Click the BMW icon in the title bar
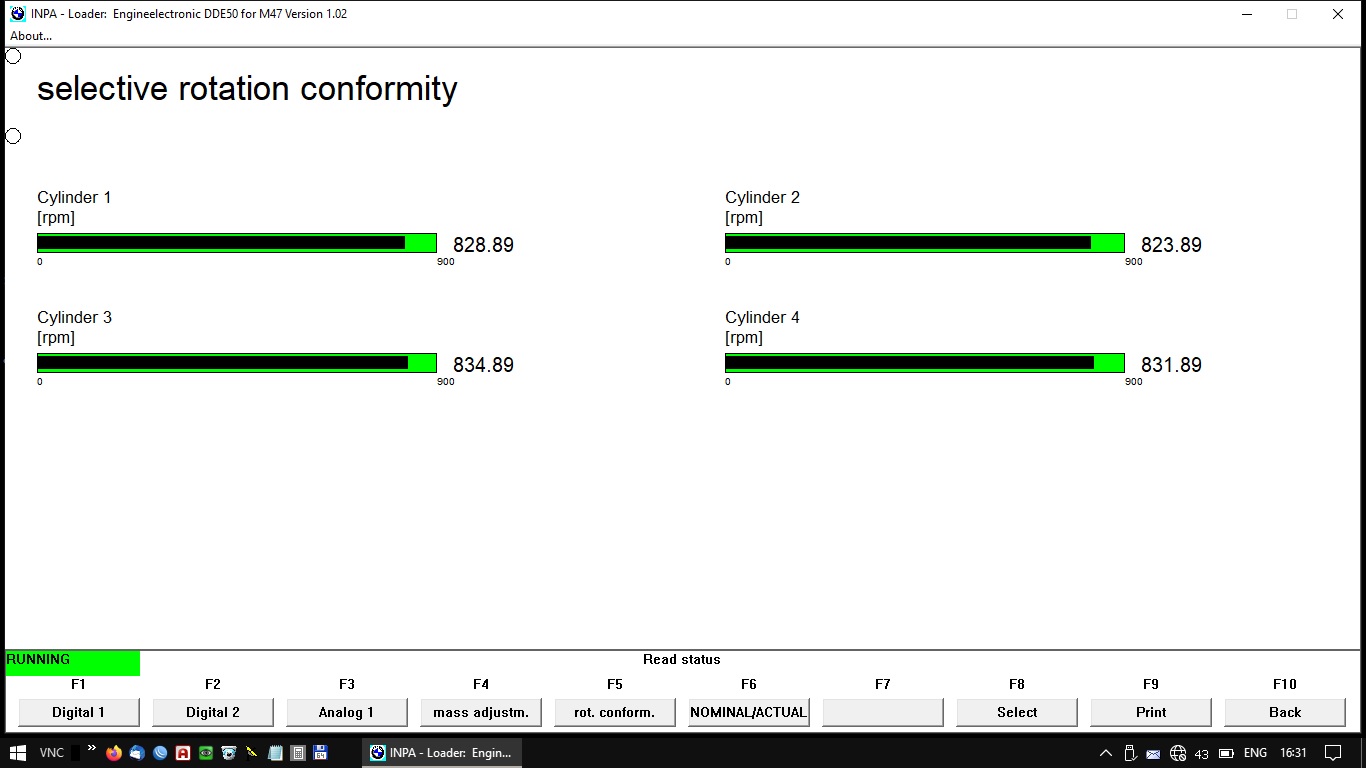Image resolution: width=1366 pixels, height=768 pixels. tap(18, 14)
